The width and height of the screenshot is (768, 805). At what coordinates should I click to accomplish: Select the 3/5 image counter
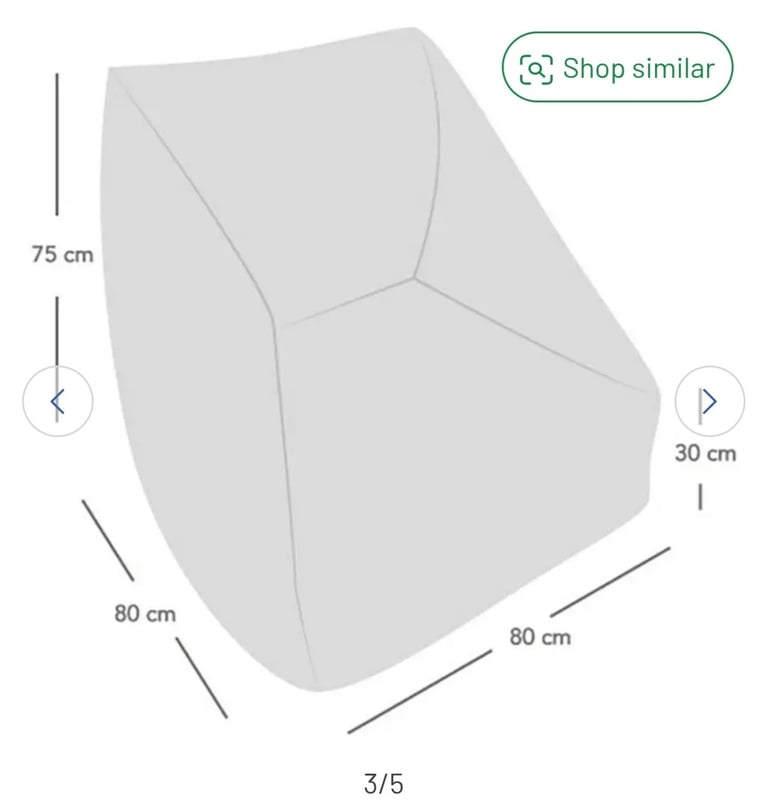click(x=383, y=784)
